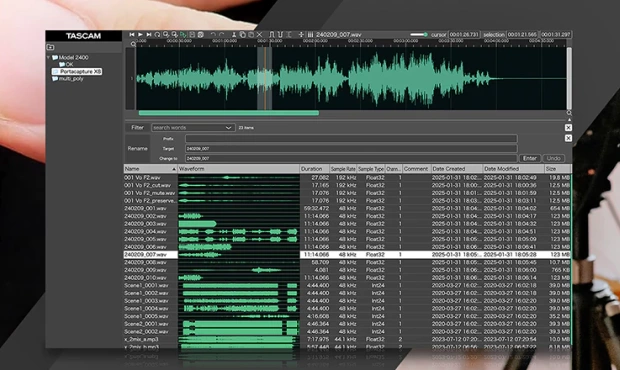Add a folder with the sidebar icon
The image size is (620, 370).
(x=50, y=47)
